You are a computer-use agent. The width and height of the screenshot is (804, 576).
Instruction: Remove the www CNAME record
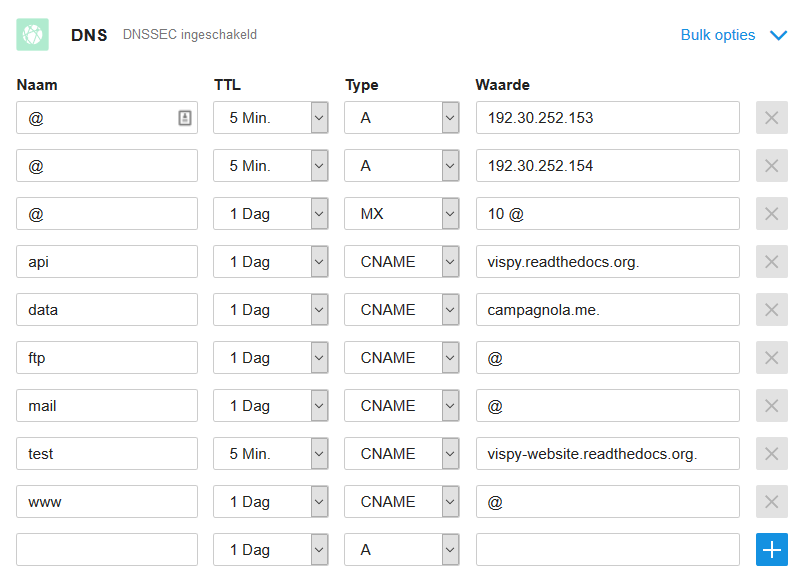click(x=771, y=501)
